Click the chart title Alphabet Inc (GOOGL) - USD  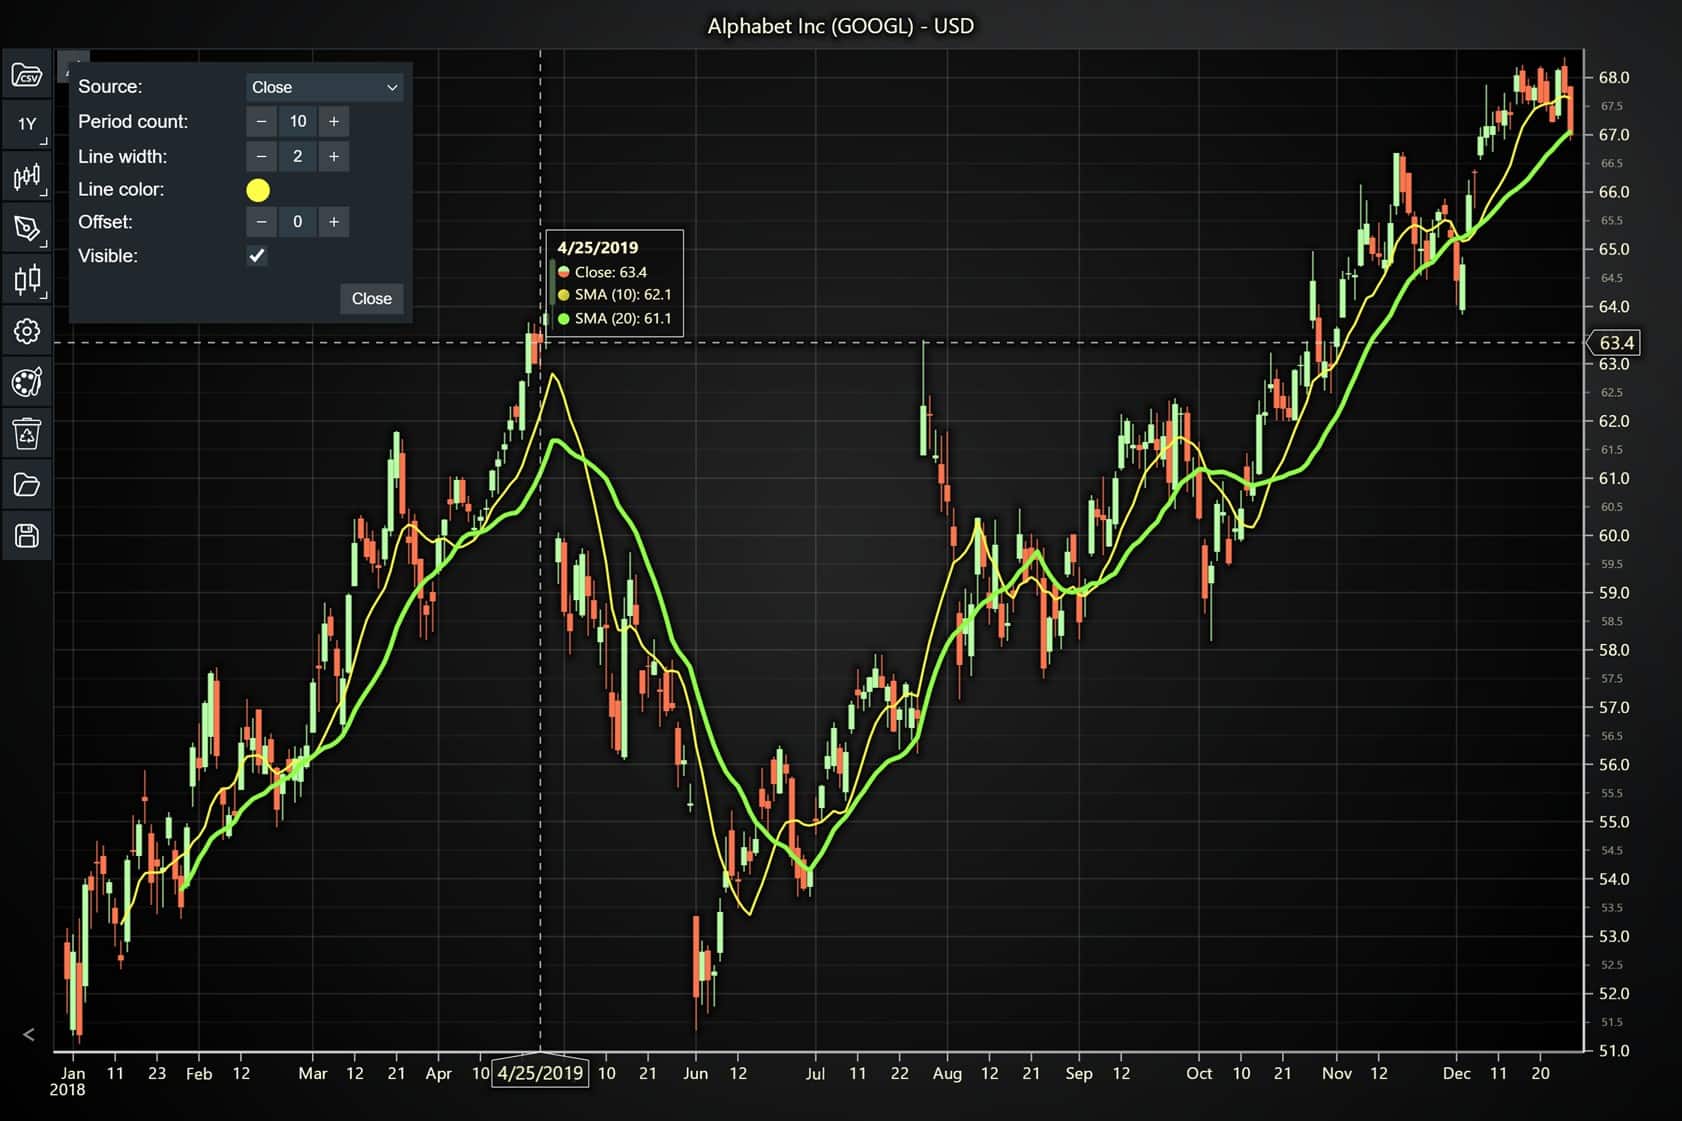click(x=841, y=26)
